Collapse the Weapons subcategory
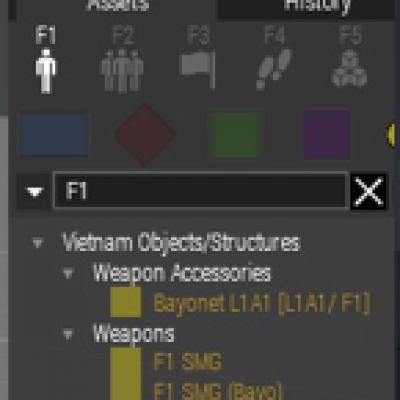The image size is (400, 400). pos(68,334)
